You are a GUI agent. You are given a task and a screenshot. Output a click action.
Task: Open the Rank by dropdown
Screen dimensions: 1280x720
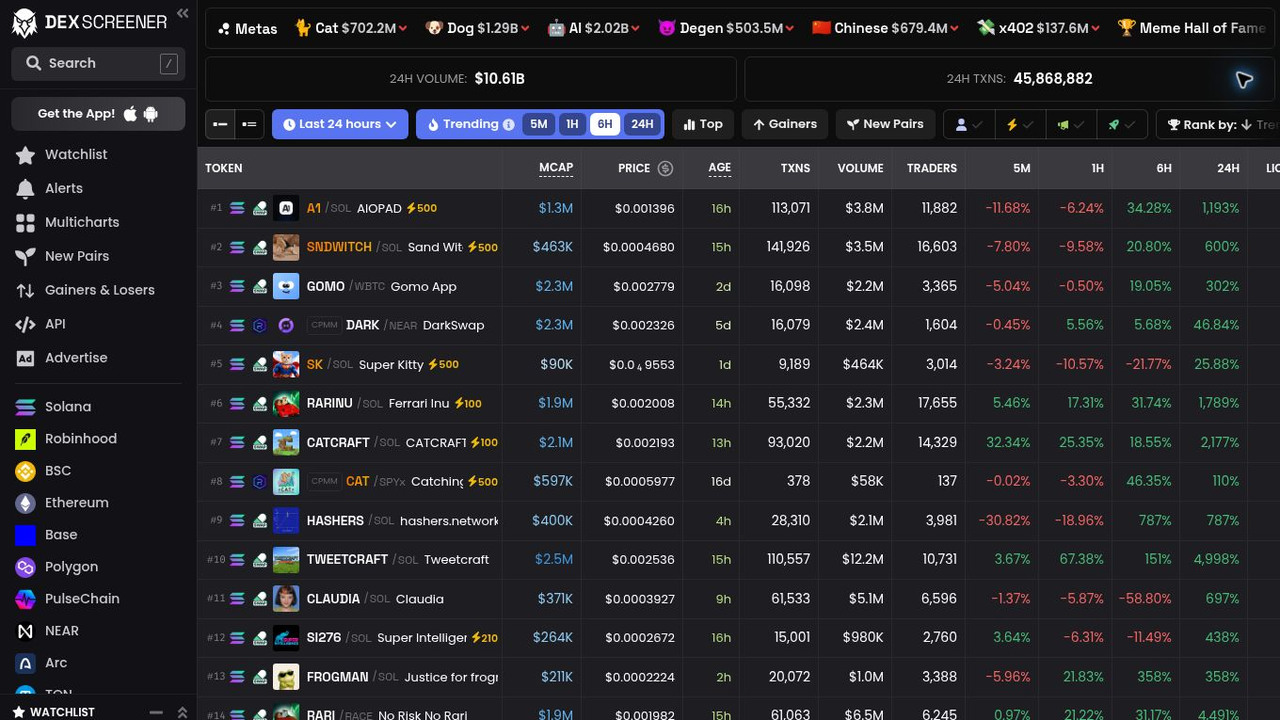tap(1218, 124)
